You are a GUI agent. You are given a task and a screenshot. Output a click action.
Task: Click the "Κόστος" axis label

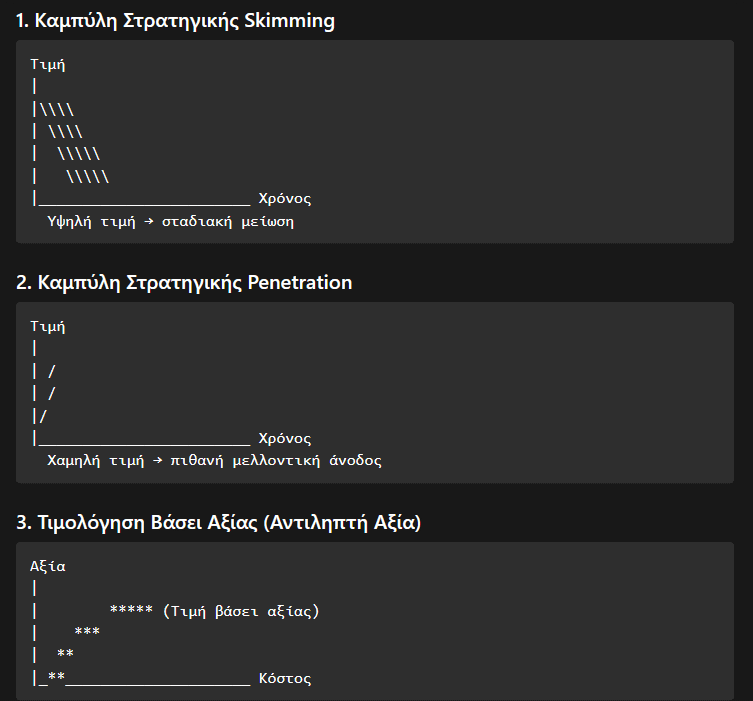pos(284,678)
